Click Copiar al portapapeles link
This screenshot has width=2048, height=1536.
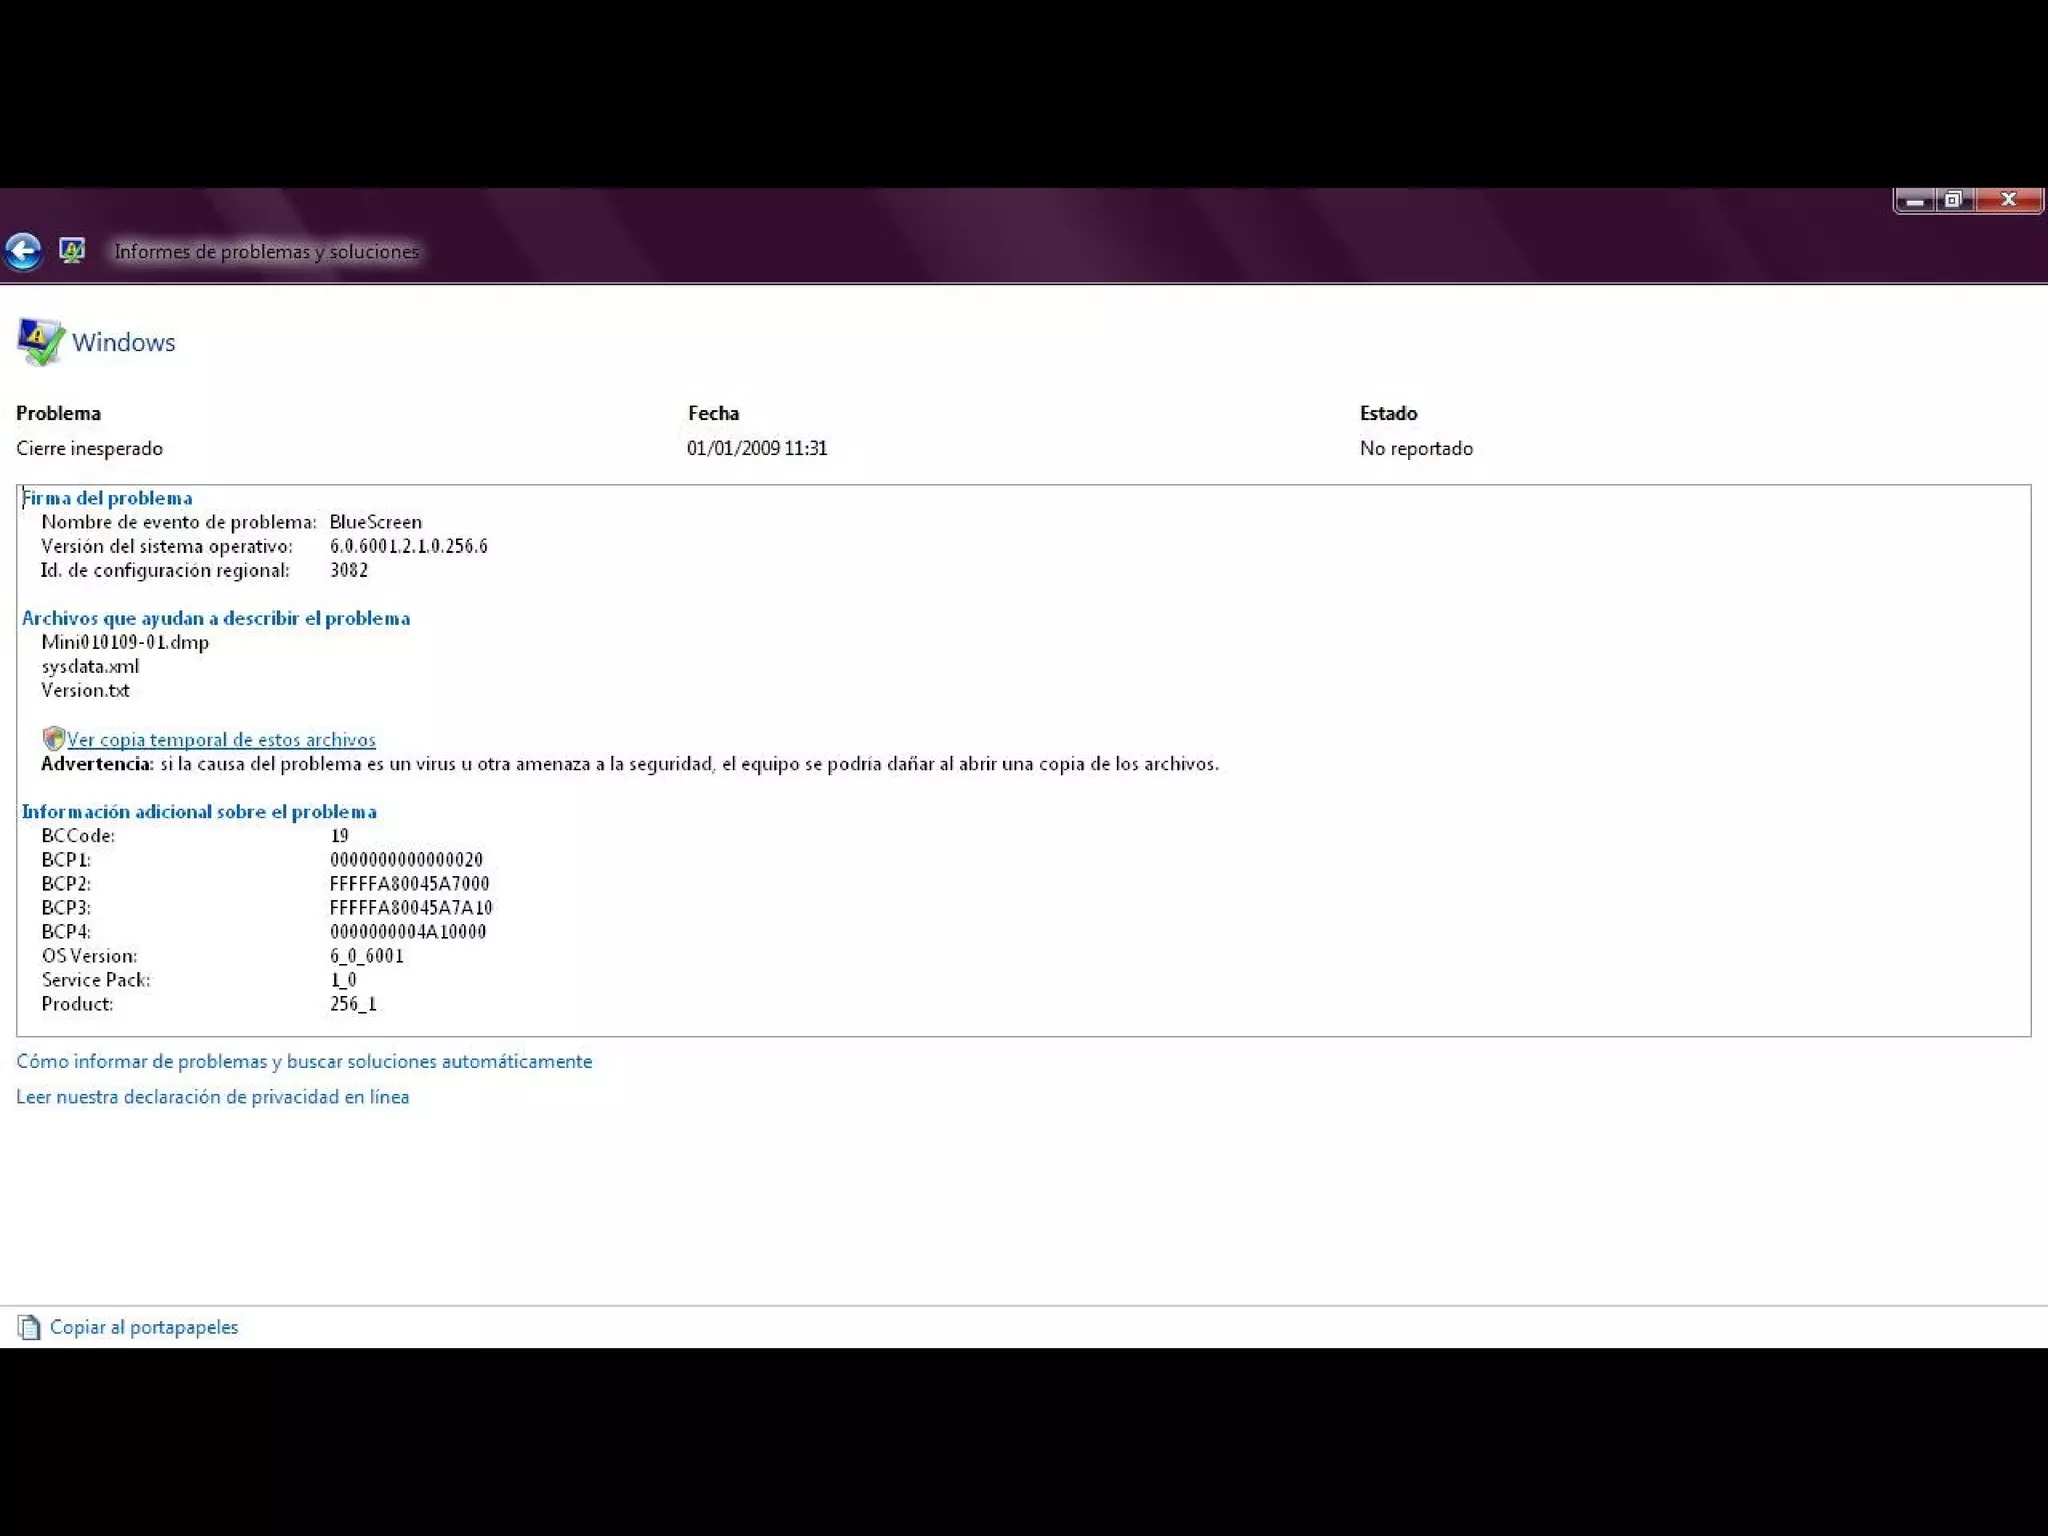(x=144, y=1327)
